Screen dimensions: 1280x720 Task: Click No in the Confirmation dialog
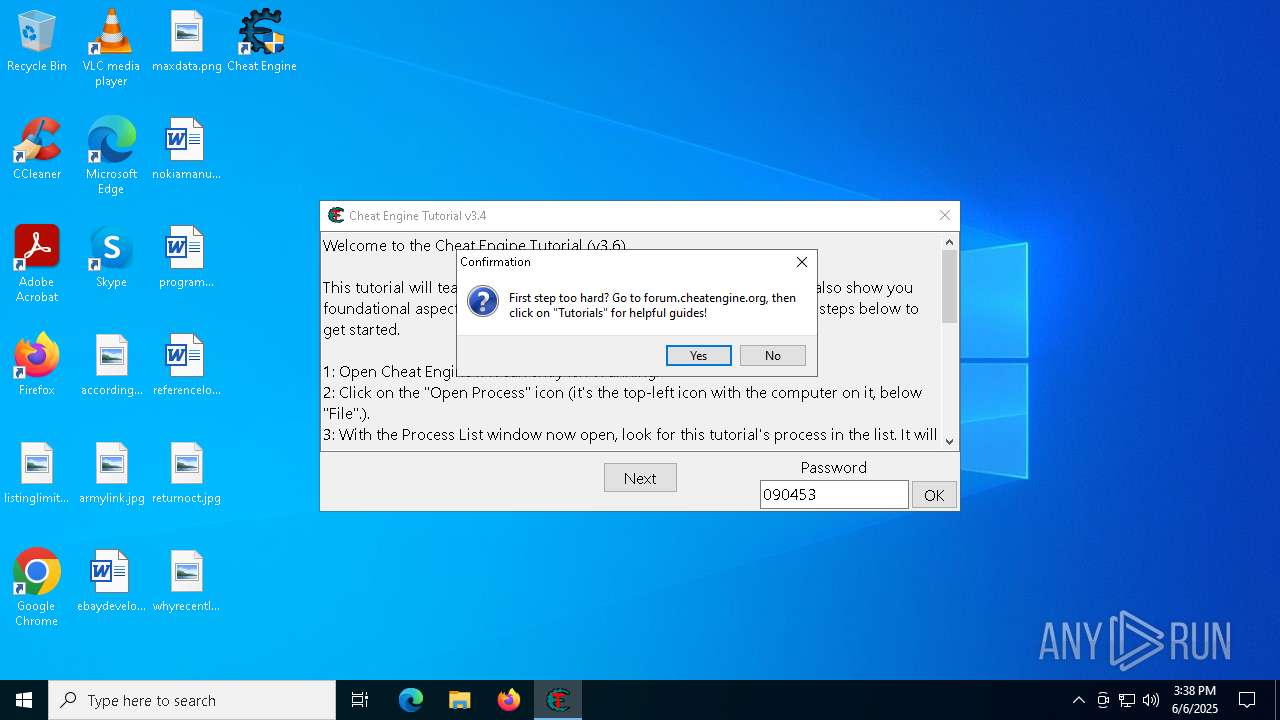coord(772,356)
